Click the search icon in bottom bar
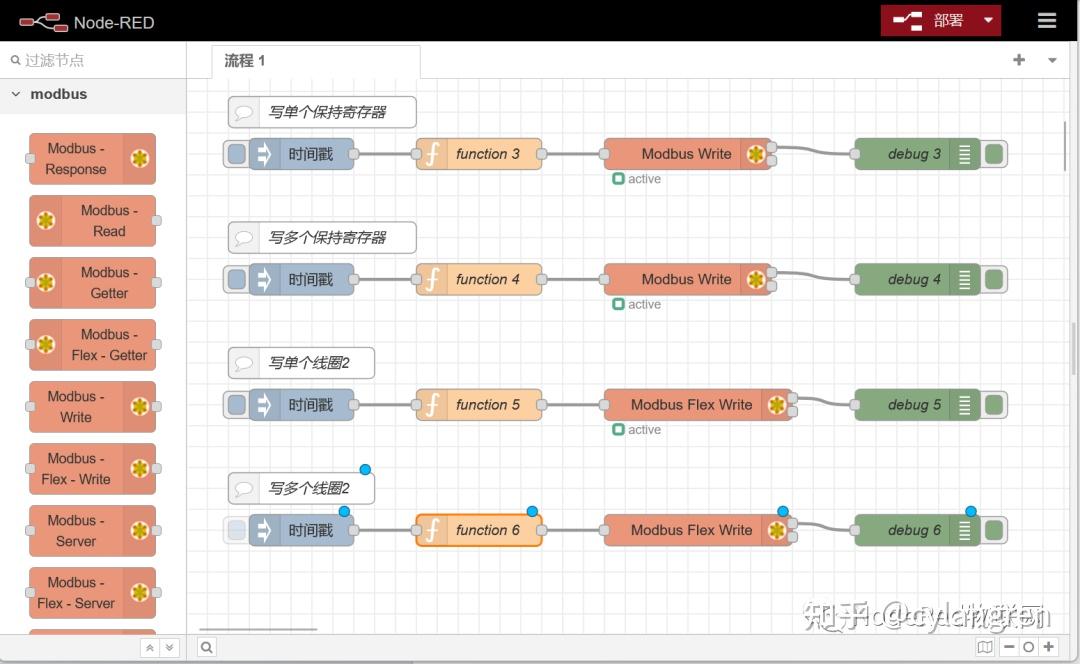Screen dimensions: 1080x664 coord(205,647)
